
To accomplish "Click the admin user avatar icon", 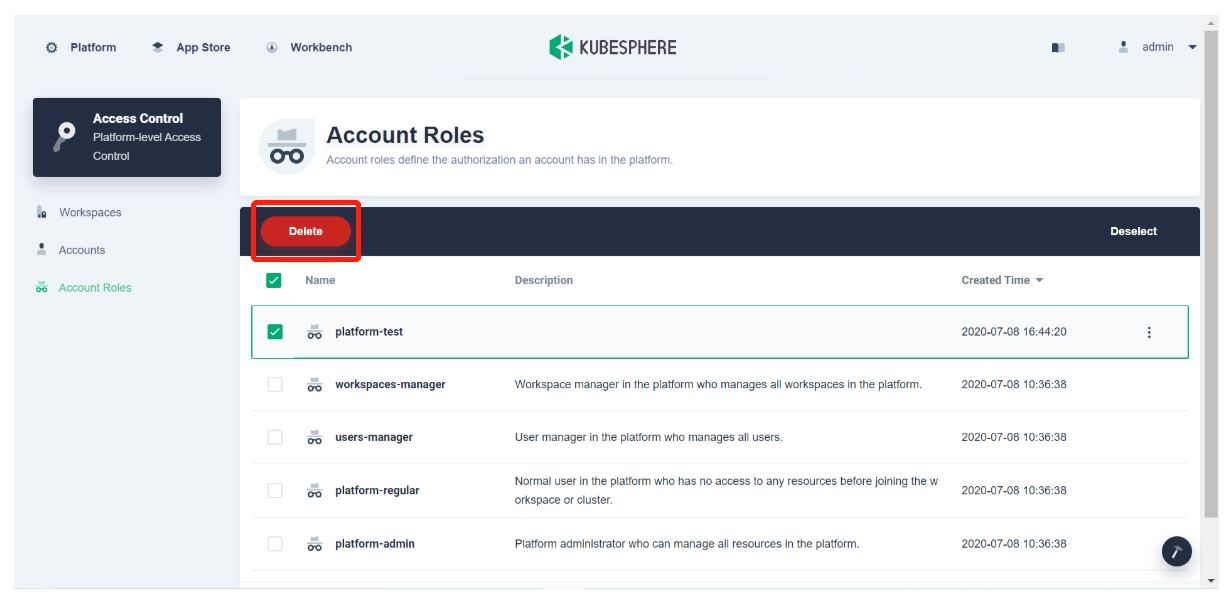I will tap(1124, 47).
